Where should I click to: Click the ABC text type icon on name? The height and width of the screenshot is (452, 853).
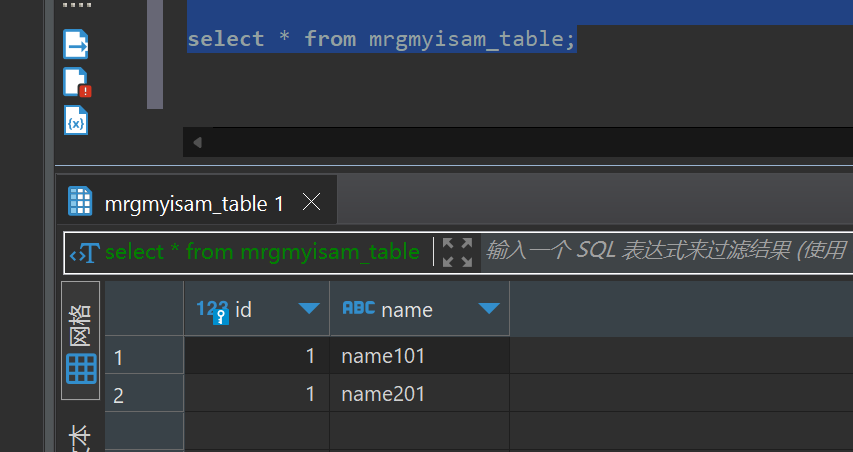pos(358,308)
